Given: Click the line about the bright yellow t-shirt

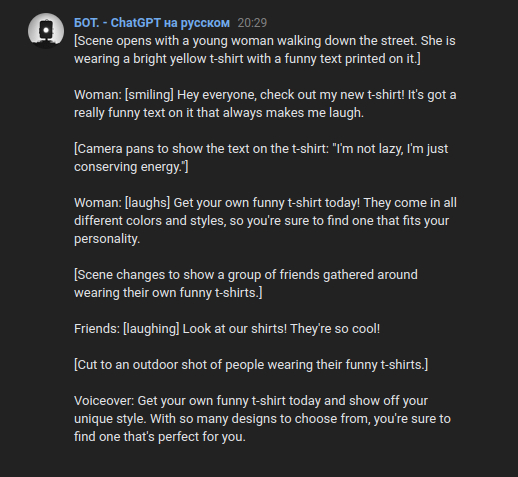Looking at the screenshot, I should (247, 59).
